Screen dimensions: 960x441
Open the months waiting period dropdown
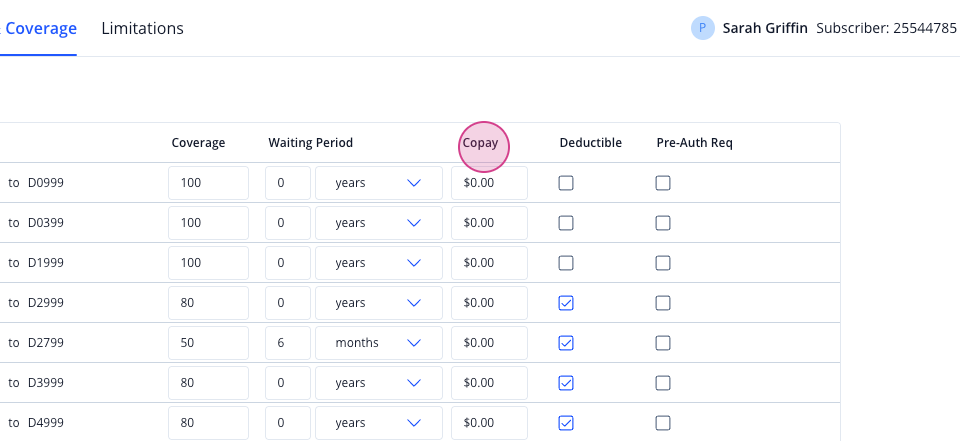tap(379, 342)
